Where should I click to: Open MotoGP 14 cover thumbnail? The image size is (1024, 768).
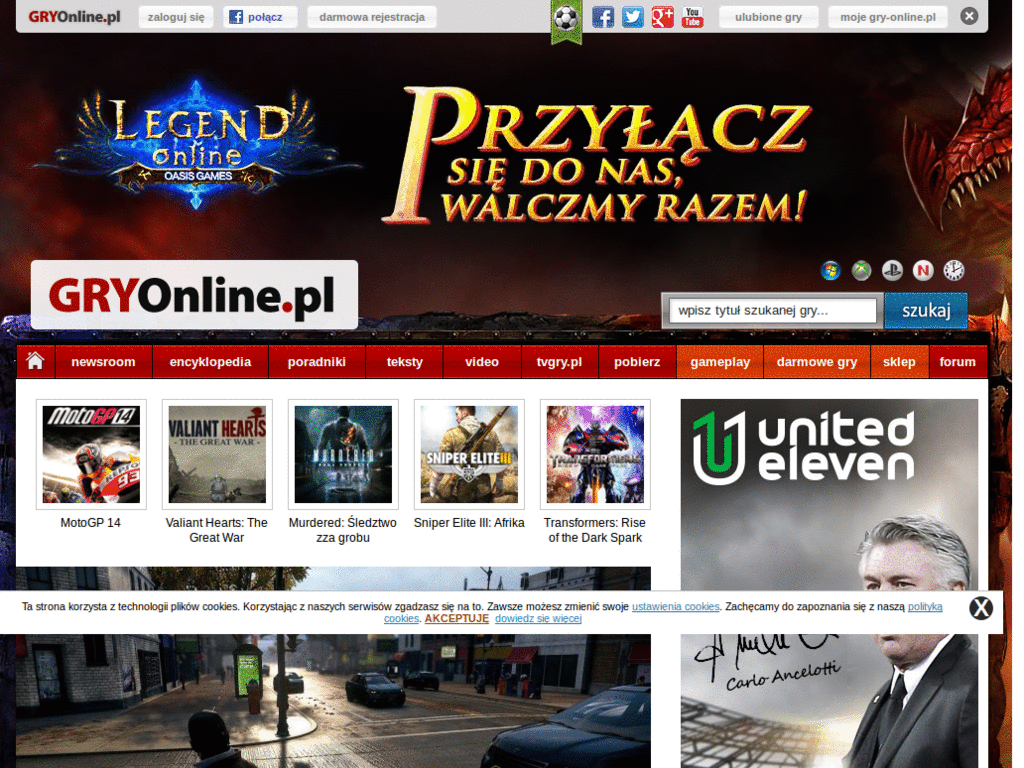pos(91,455)
